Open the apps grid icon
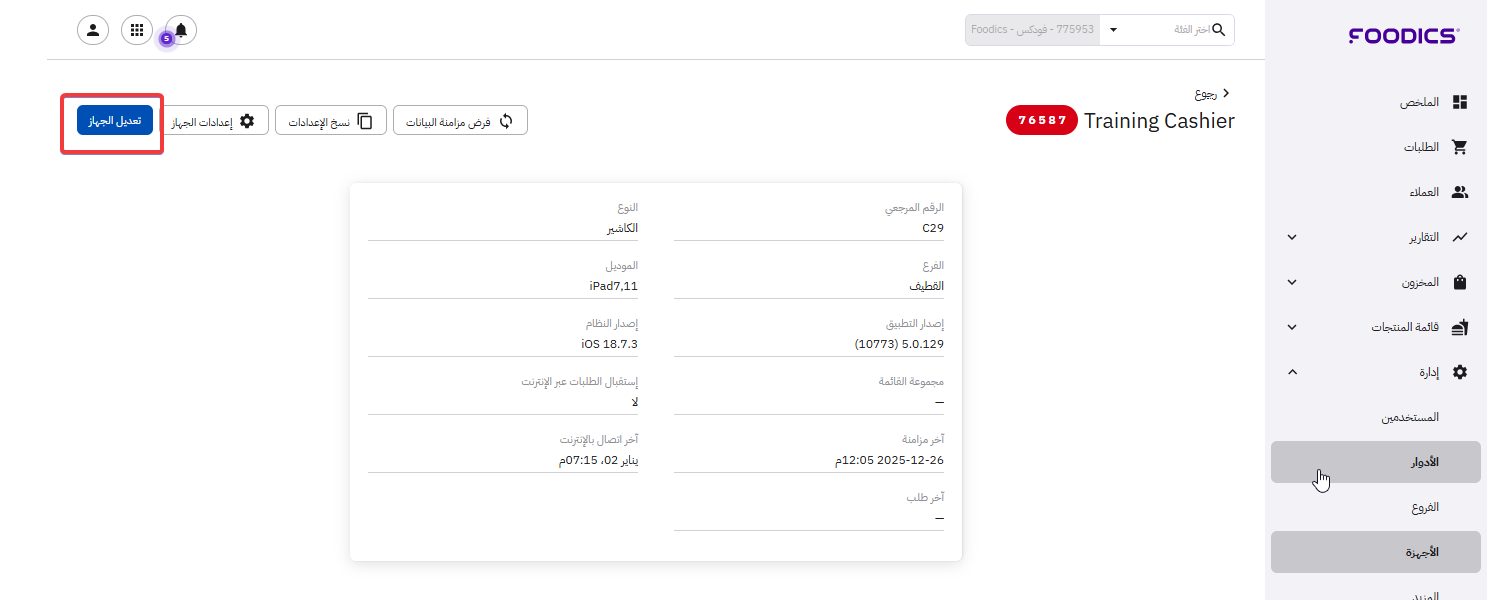The height and width of the screenshot is (600, 1492). pos(137,30)
